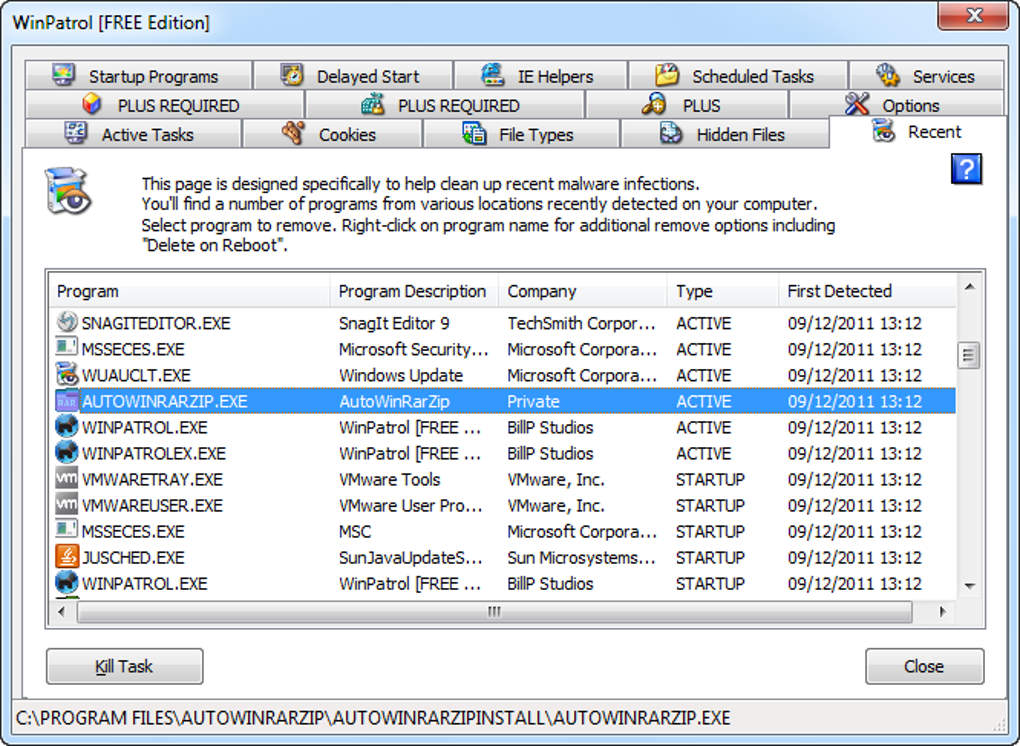
Task: Click the SnagIt Editor 9 program icon
Action: 62,323
